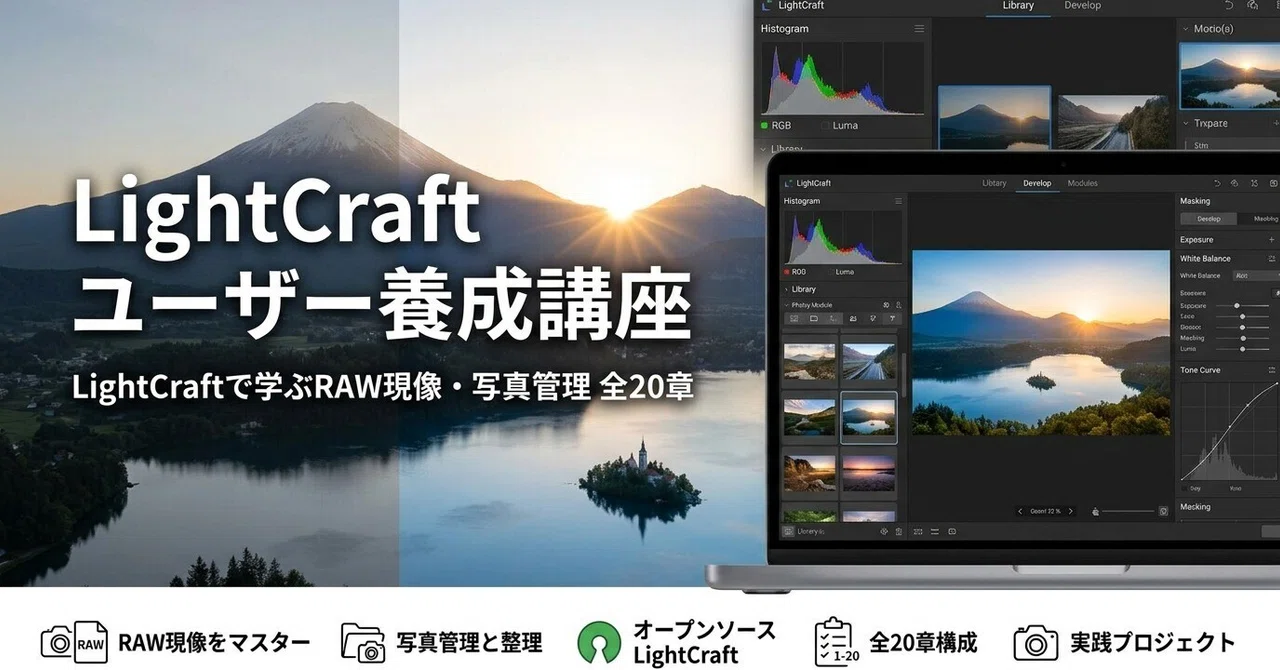This screenshot has width=1280, height=670.
Task: Open White Balance preset dropdown
Action: pos(1257,276)
